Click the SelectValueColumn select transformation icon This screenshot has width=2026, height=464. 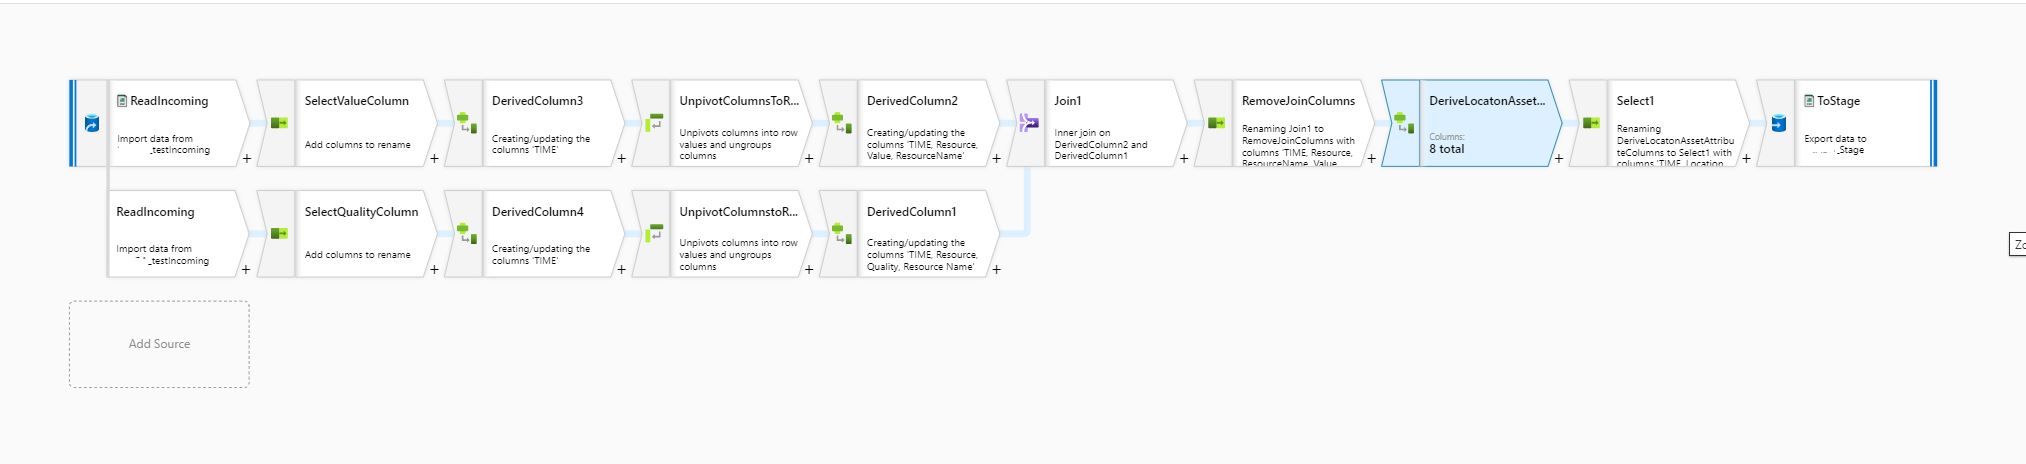pos(279,123)
